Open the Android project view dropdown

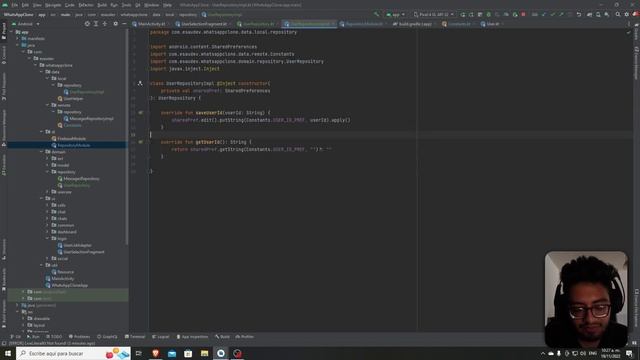click(x=26, y=24)
